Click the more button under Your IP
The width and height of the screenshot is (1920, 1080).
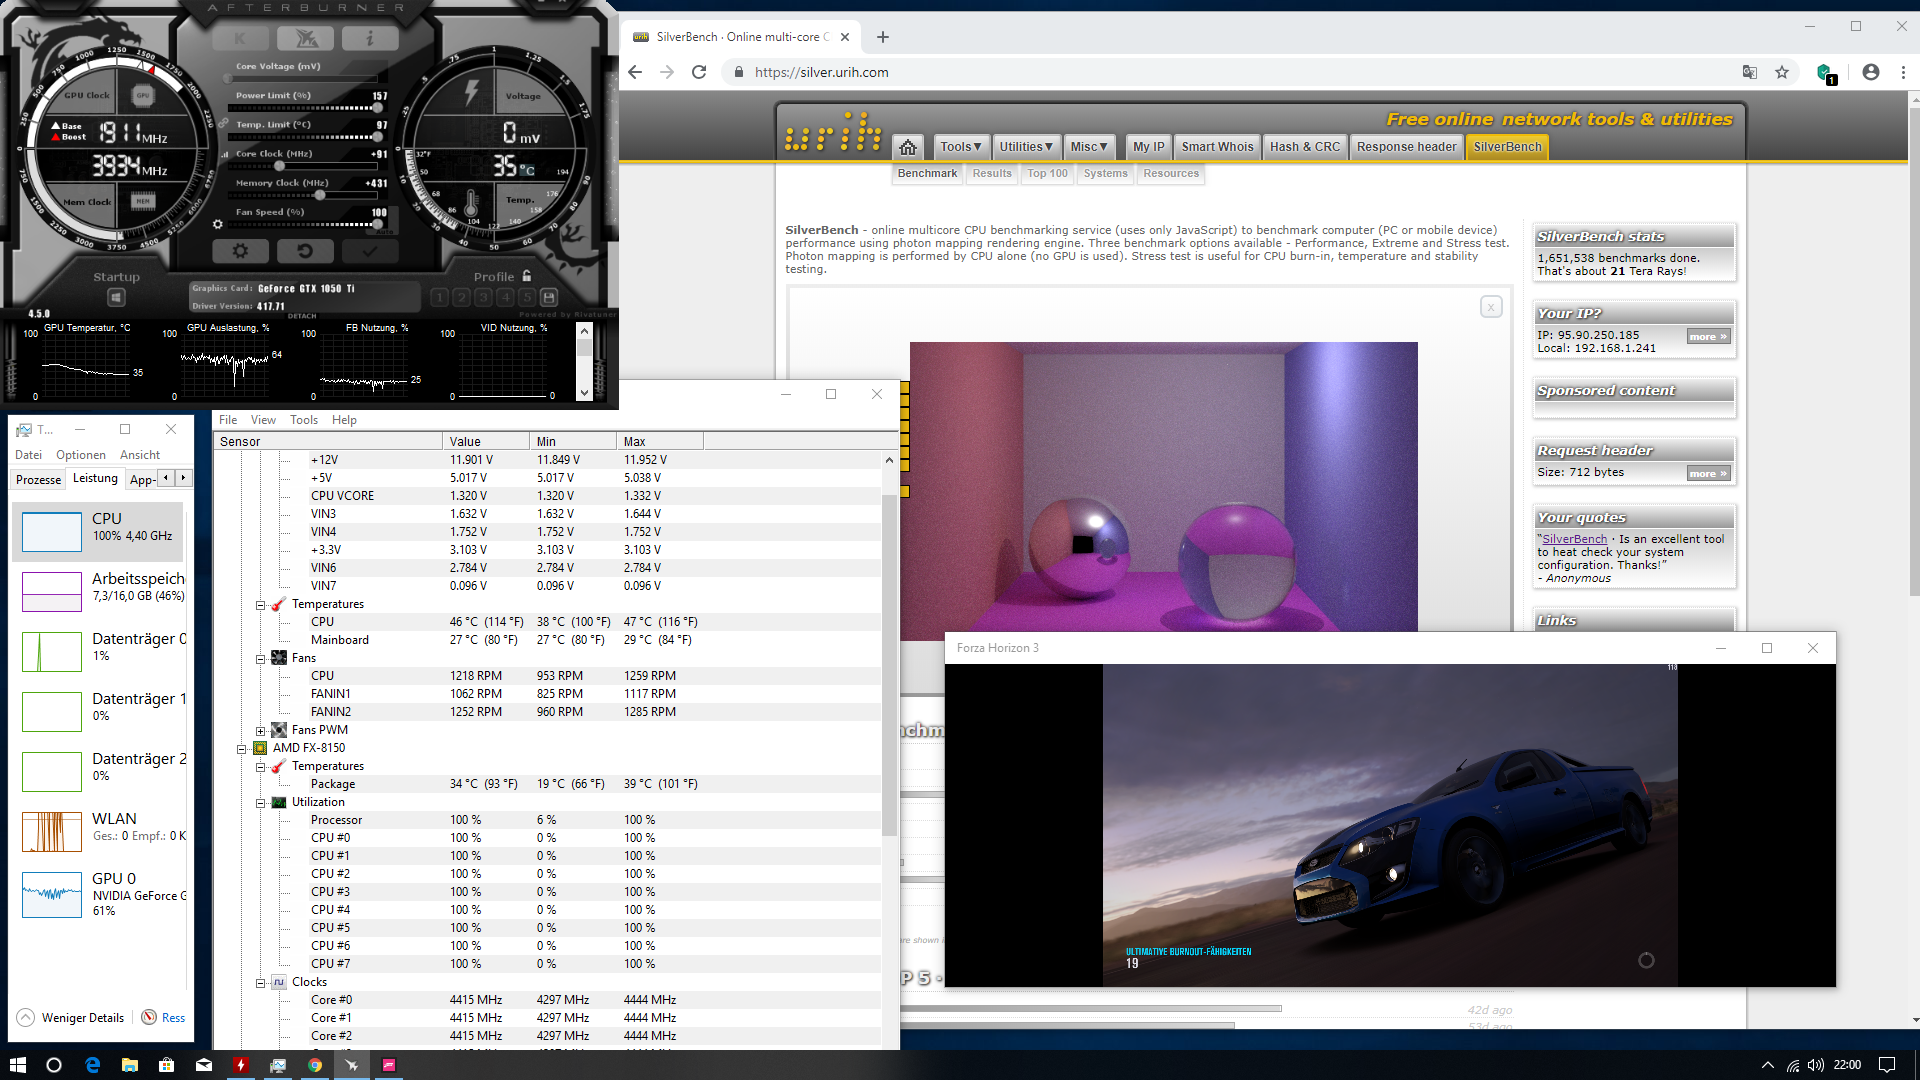pos(1707,337)
